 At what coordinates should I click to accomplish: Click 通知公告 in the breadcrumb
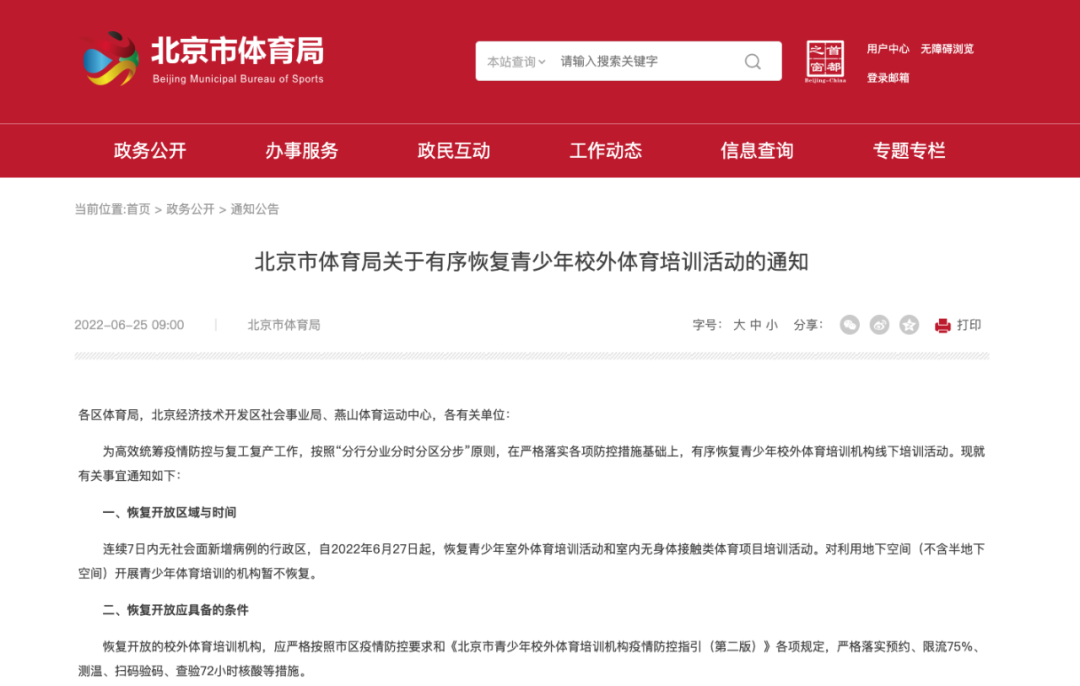point(255,209)
